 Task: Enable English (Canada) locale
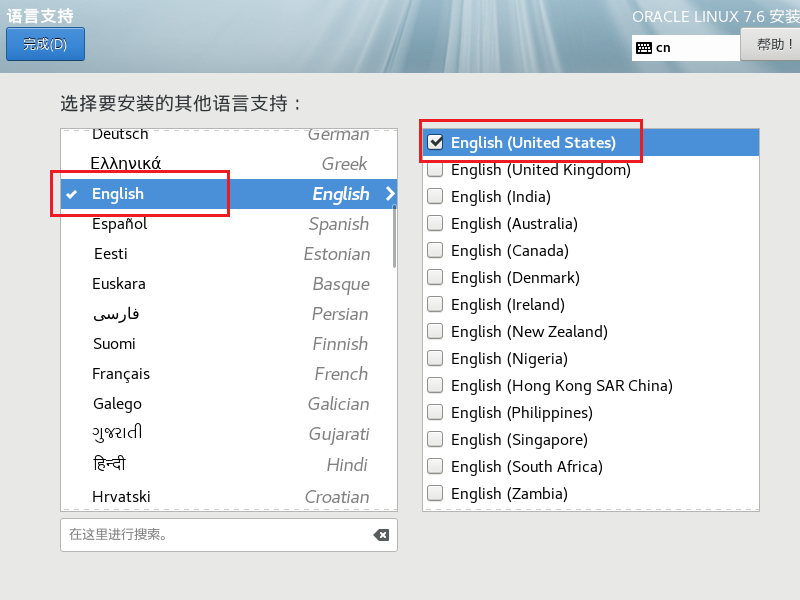coord(435,251)
